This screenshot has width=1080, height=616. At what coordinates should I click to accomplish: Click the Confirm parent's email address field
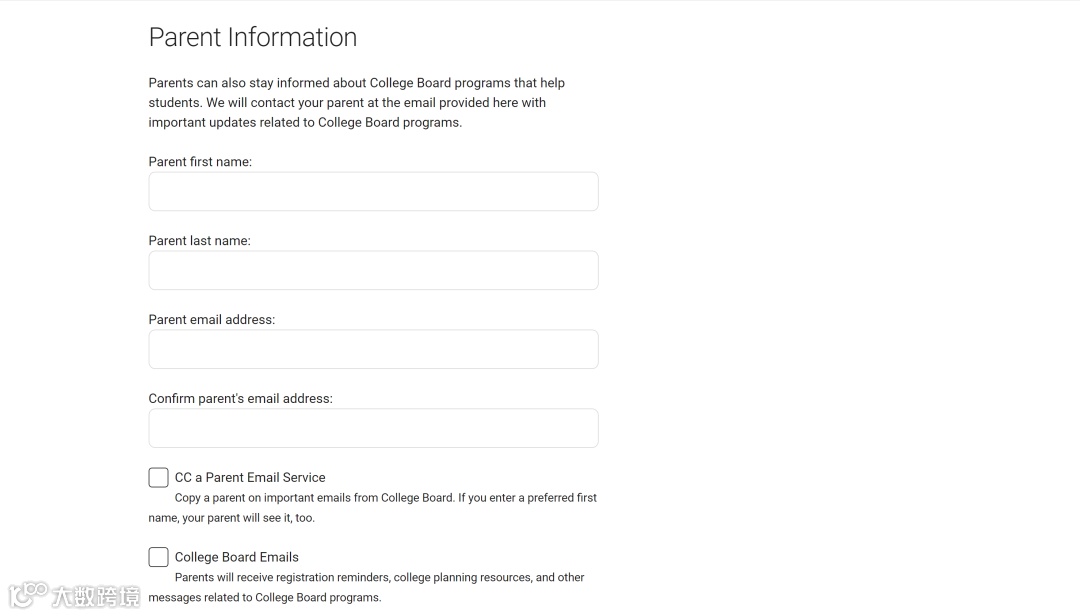(x=373, y=428)
